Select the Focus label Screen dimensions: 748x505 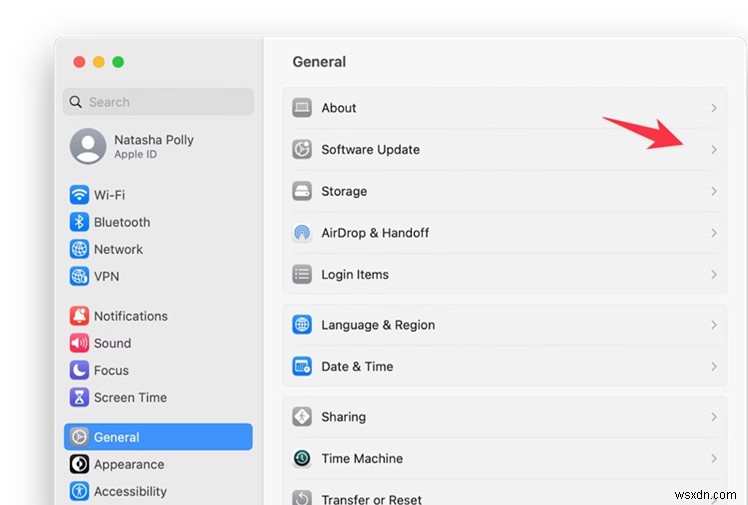(x=111, y=371)
